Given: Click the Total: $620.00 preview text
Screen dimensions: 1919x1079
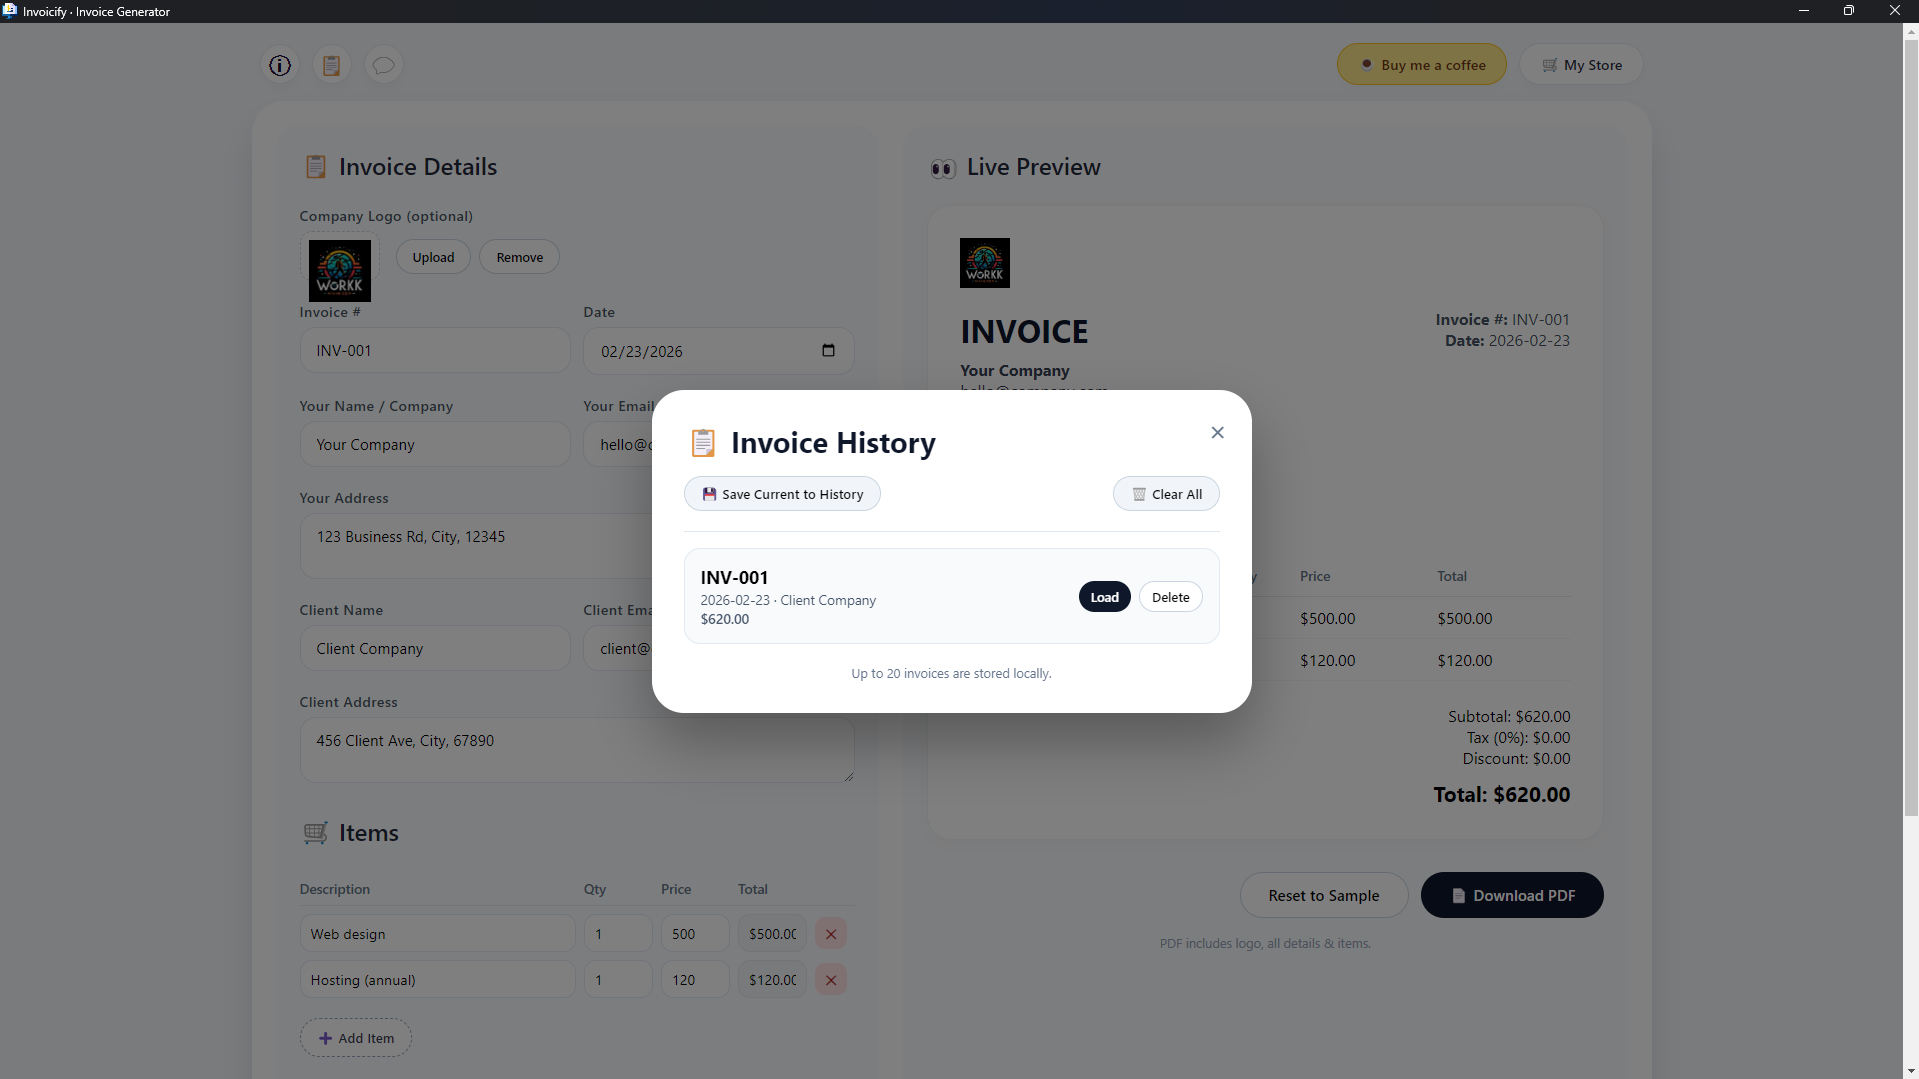Looking at the screenshot, I should [x=1501, y=795].
